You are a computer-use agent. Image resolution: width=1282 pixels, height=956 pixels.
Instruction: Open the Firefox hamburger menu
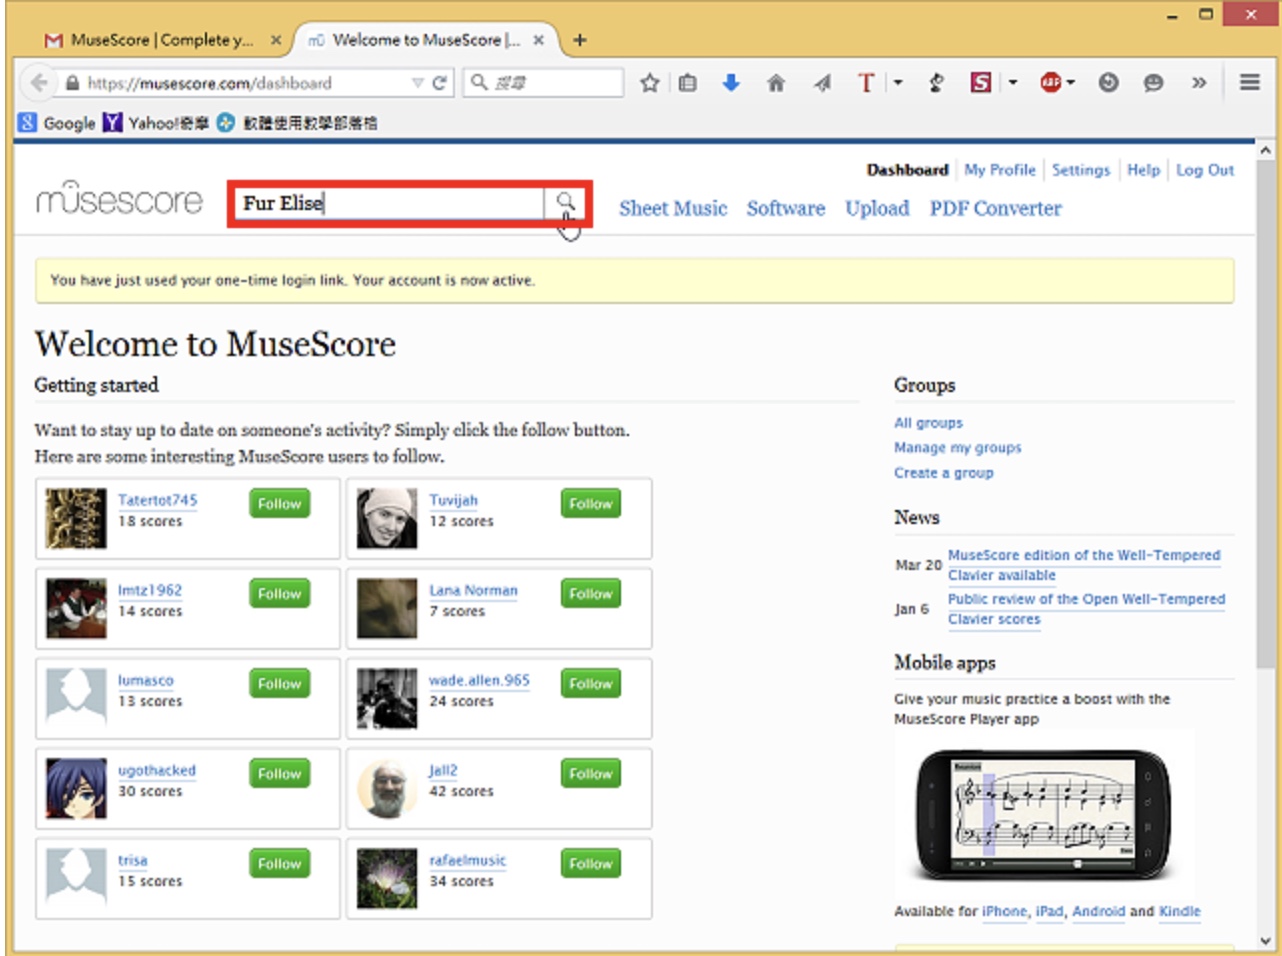point(1250,83)
